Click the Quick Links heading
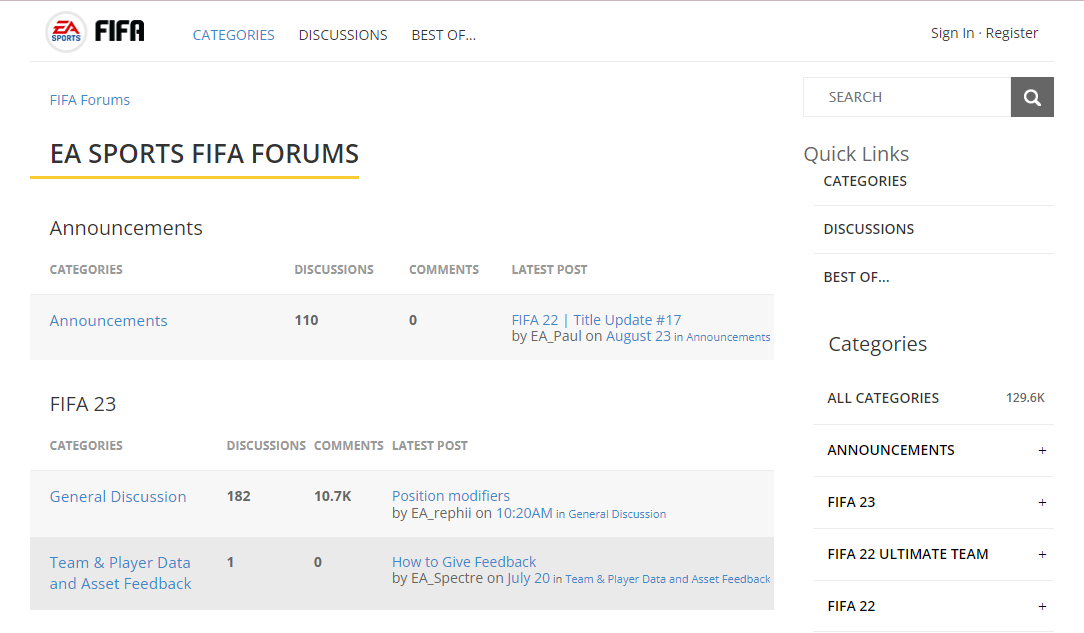The width and height of the screenshot is (1084, 633). pyautogui.click(x=856, y=154)
